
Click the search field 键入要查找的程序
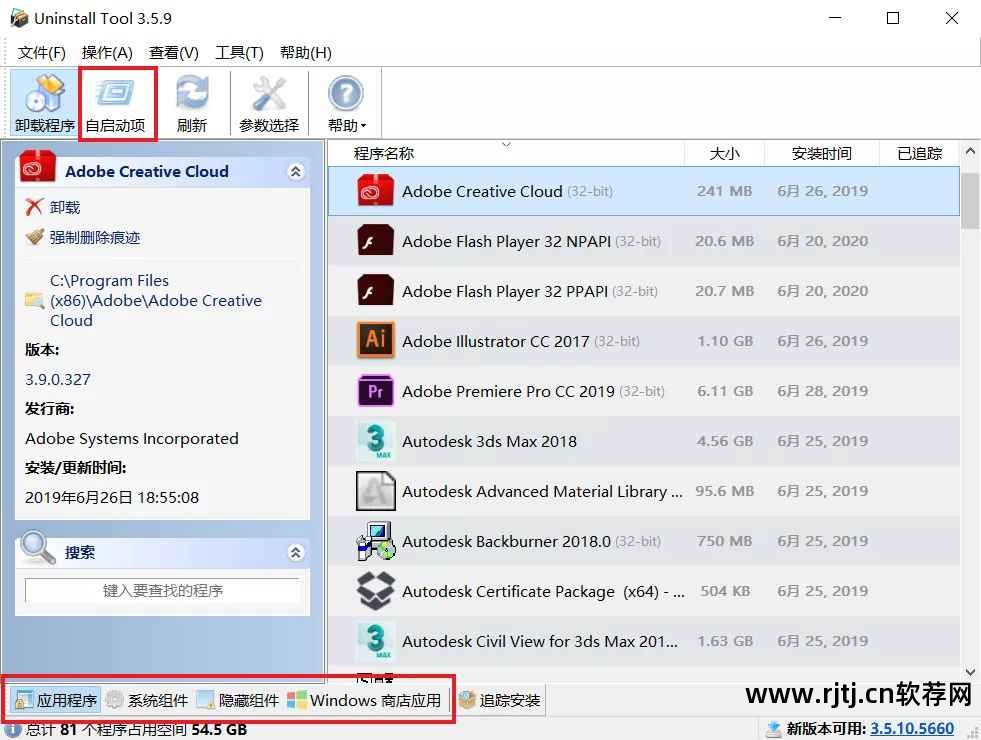pyautogui.click(x=163, y=590)
